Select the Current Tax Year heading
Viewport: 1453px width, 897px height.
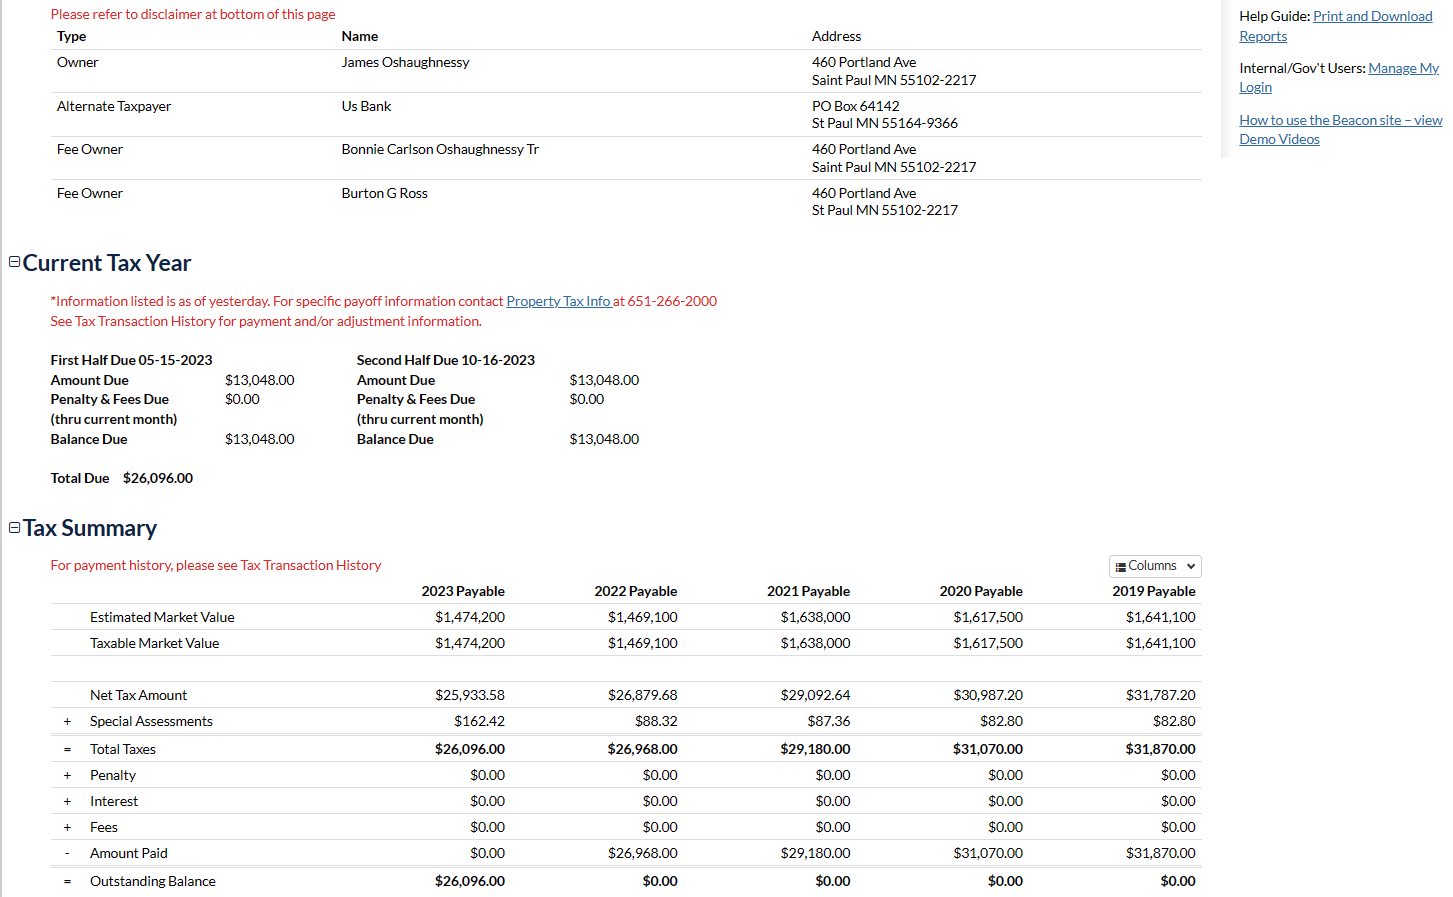(x=107, y=263)
